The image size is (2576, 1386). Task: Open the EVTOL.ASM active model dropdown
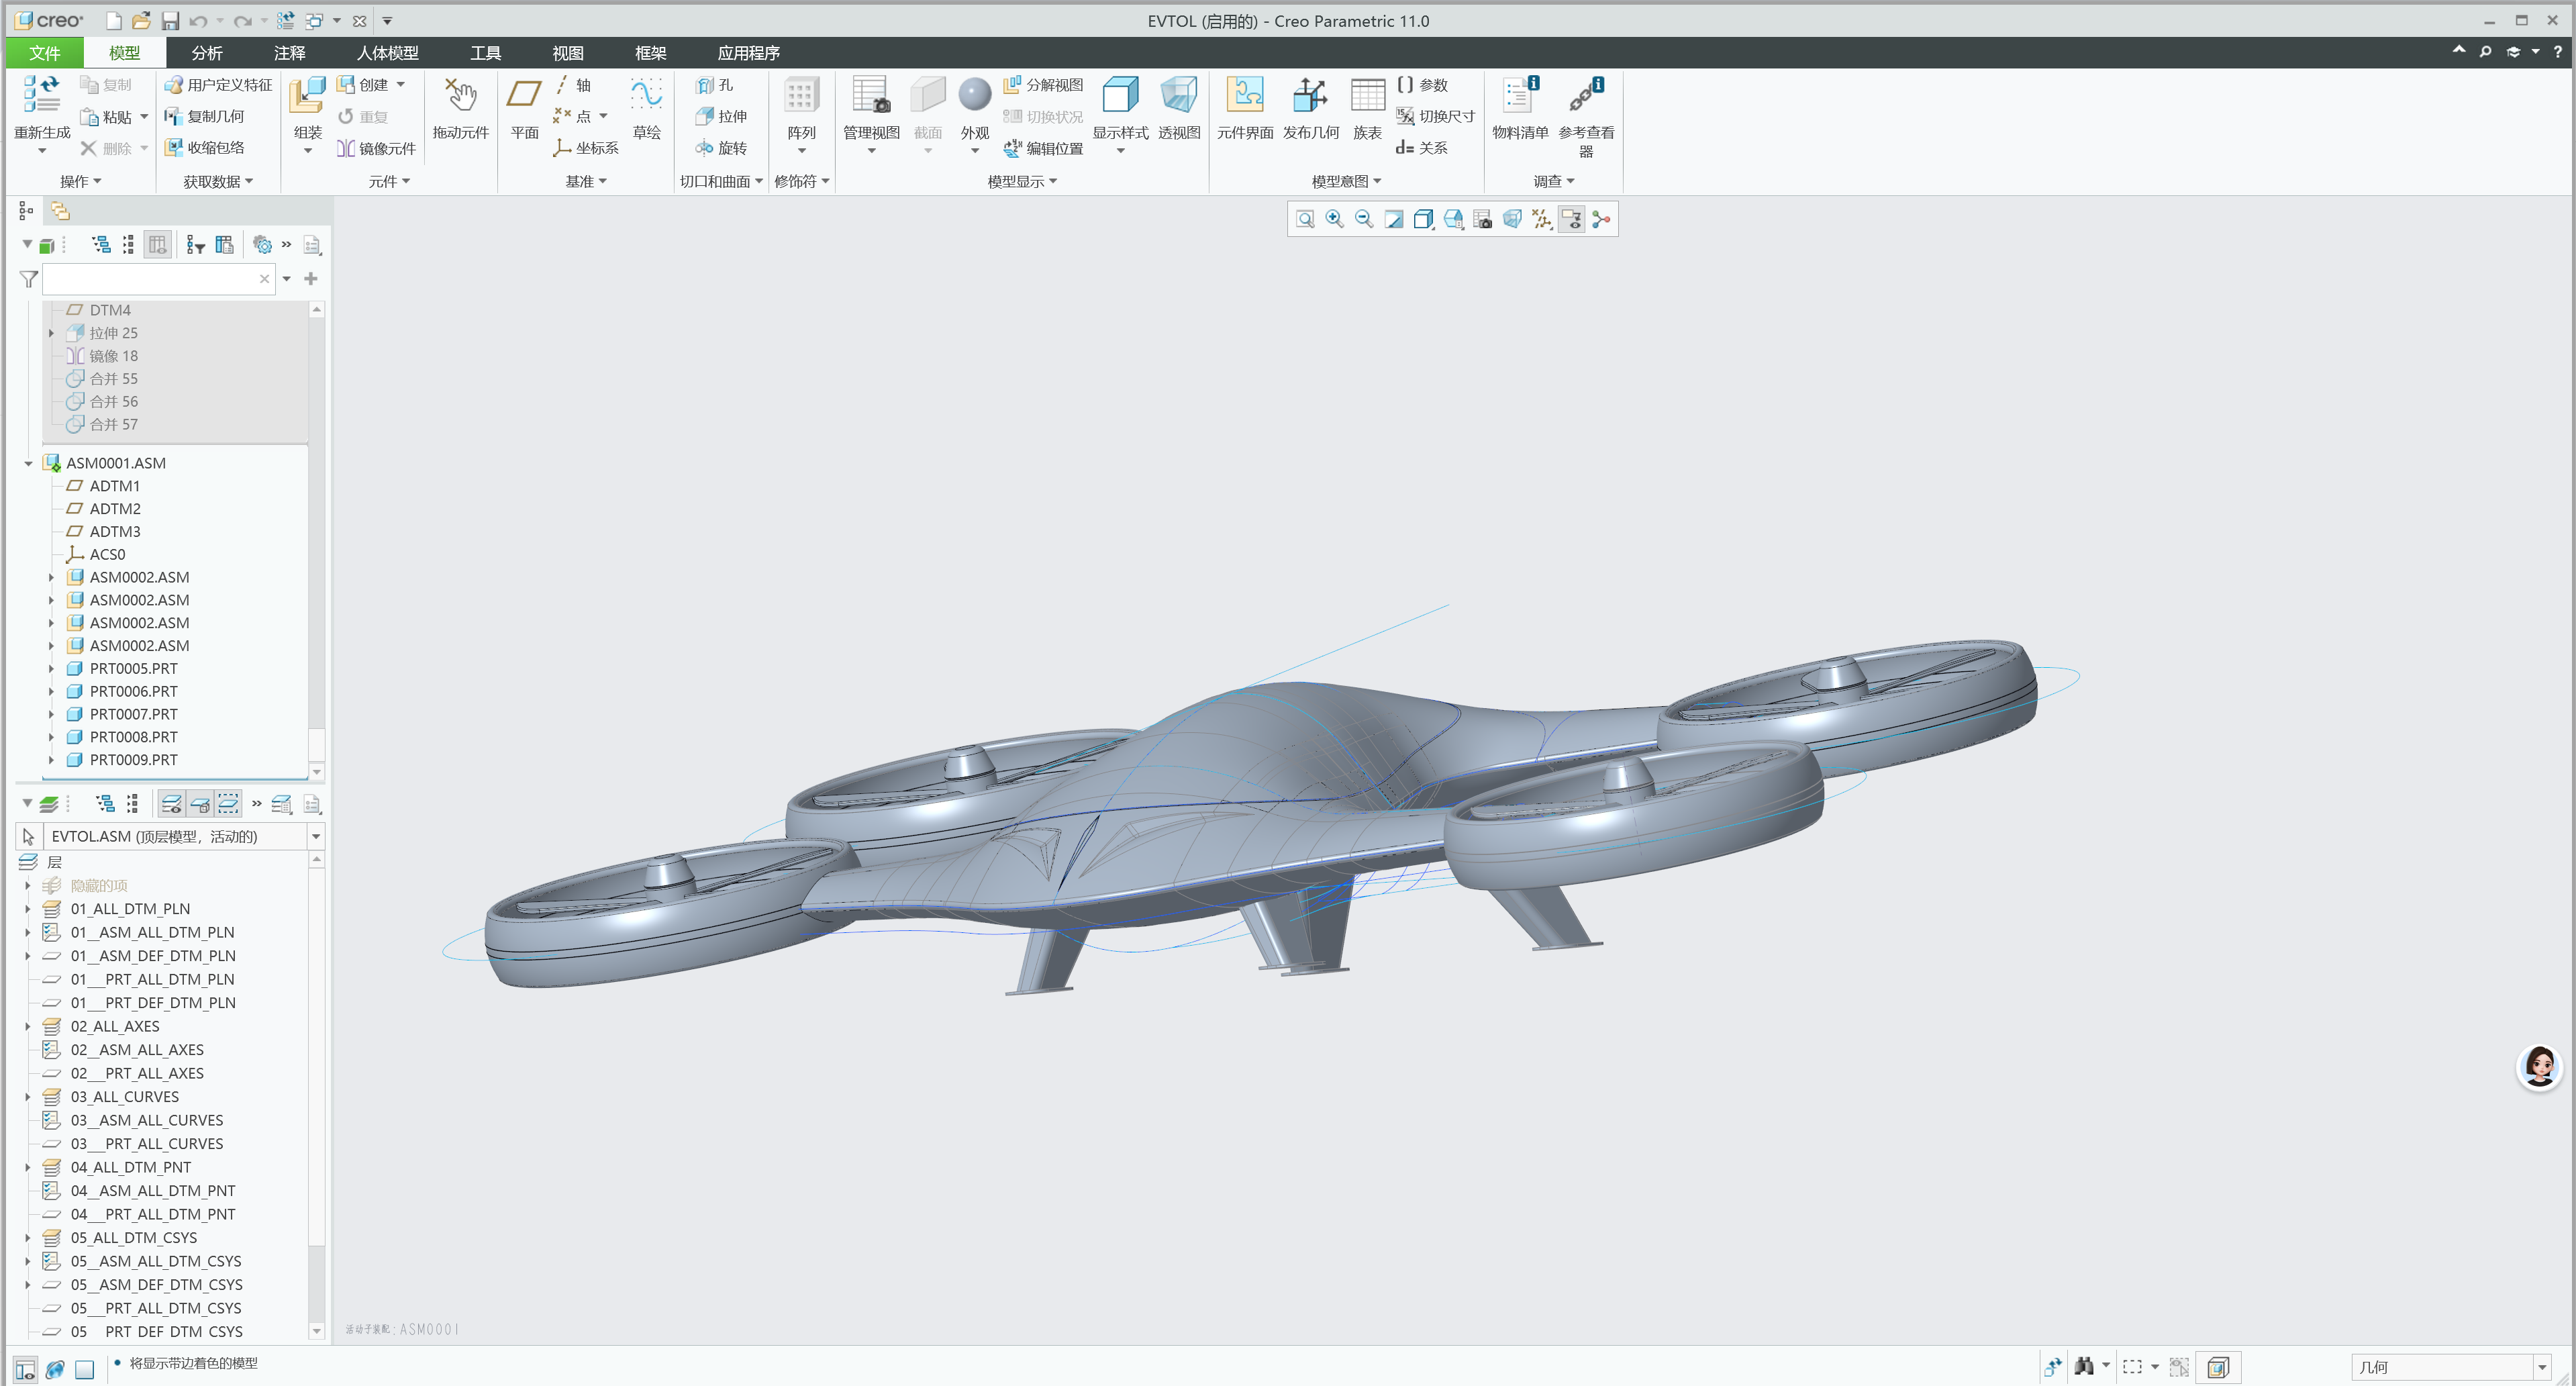[316, 836]
